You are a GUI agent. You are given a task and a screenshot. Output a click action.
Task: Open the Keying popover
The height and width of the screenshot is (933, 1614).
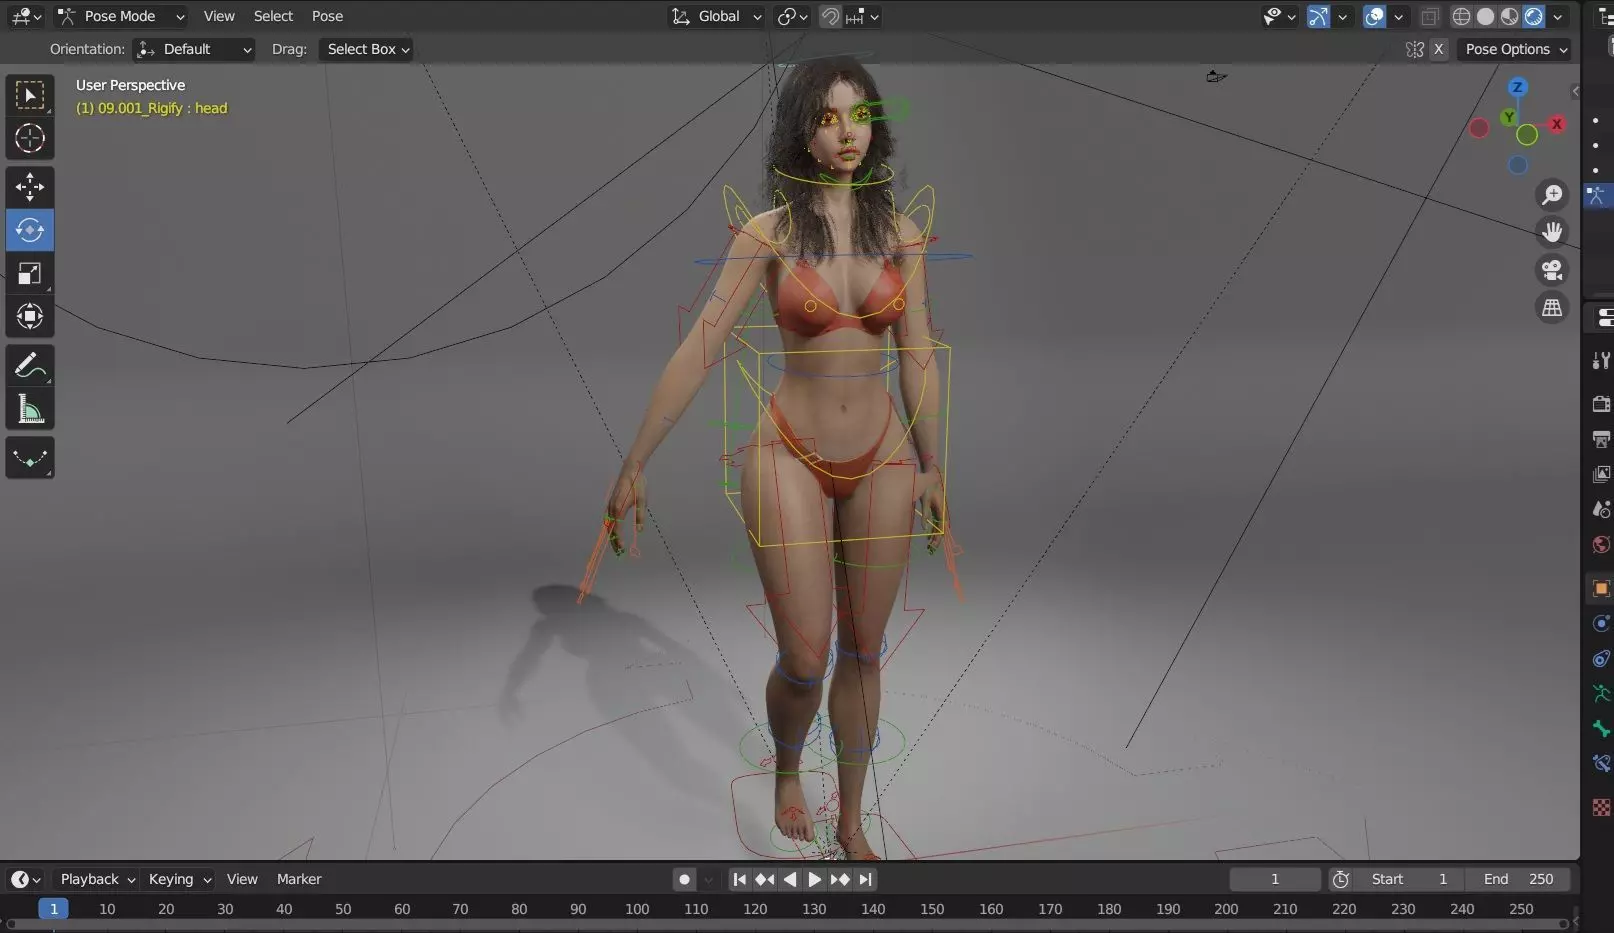tap(179, 879)
